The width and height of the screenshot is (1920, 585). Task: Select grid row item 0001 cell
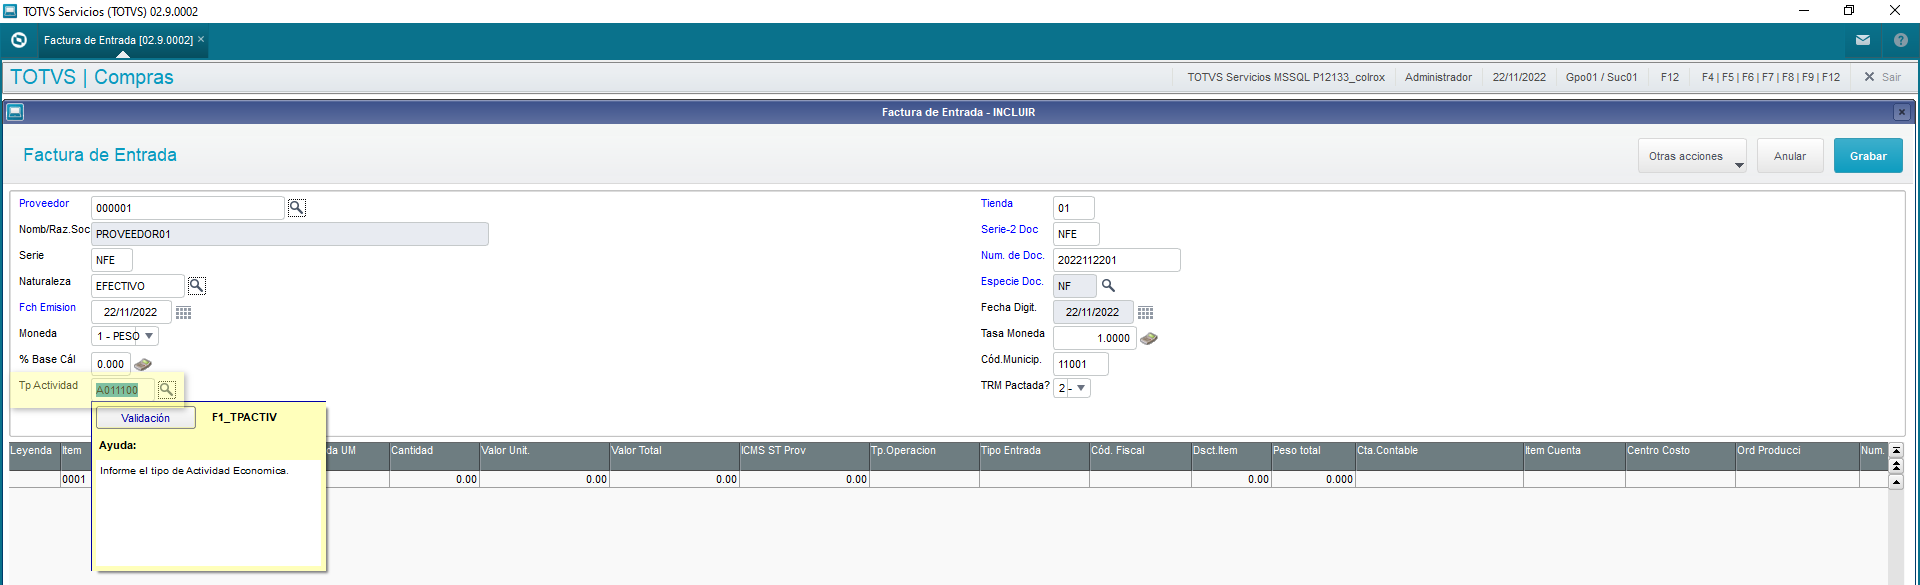(74, 479)
